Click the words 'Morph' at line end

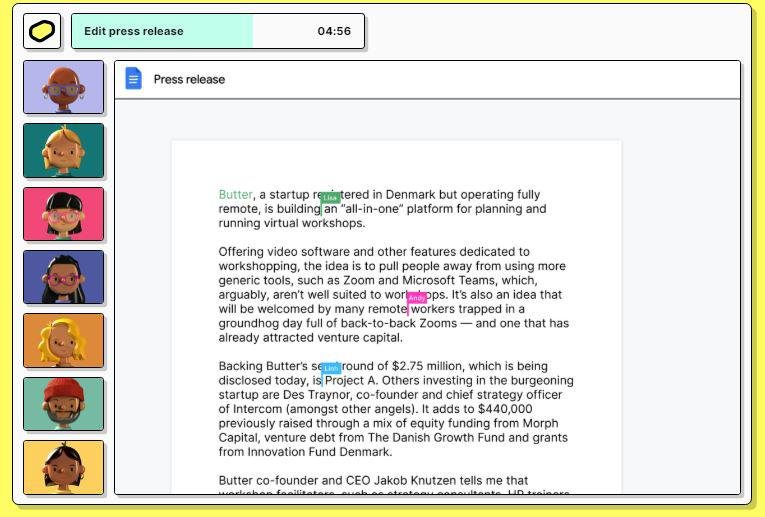540,423
